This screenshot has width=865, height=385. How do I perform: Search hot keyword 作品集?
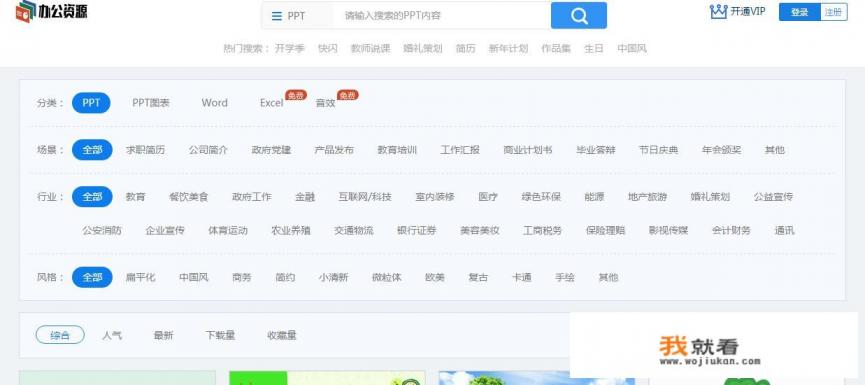pos(556,49)
